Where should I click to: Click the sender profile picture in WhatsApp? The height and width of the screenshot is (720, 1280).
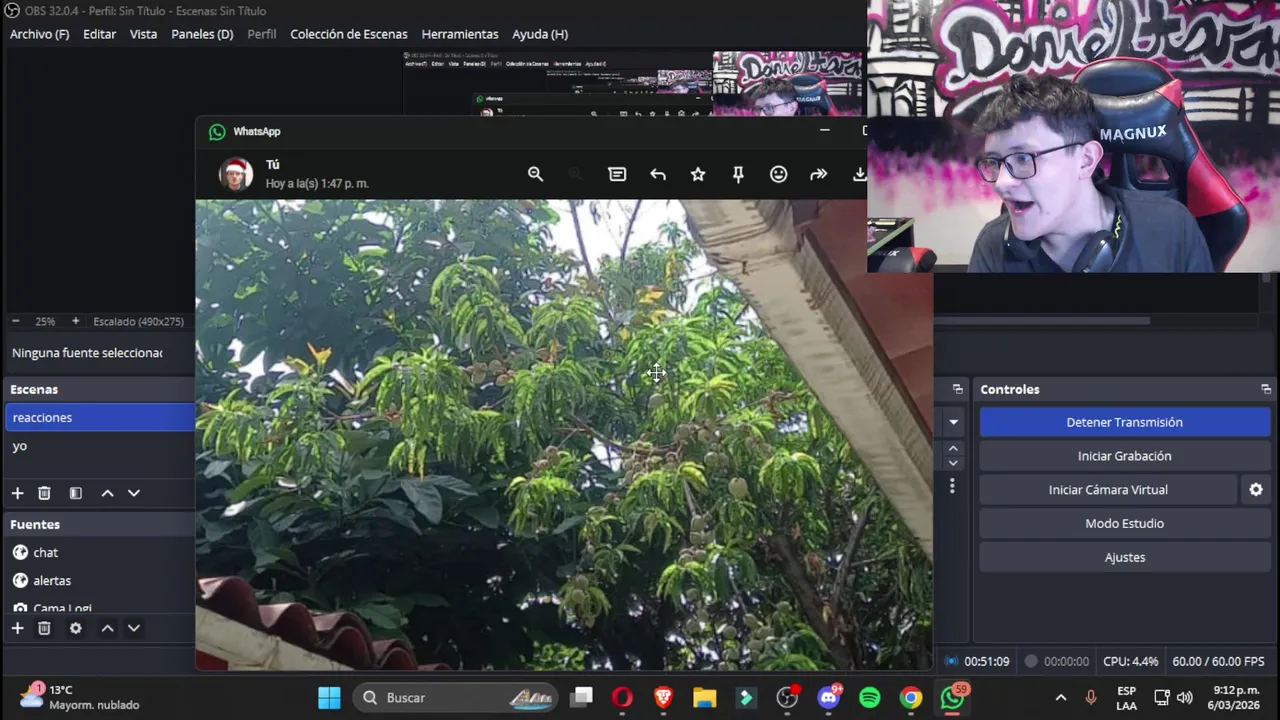[236, 174]
